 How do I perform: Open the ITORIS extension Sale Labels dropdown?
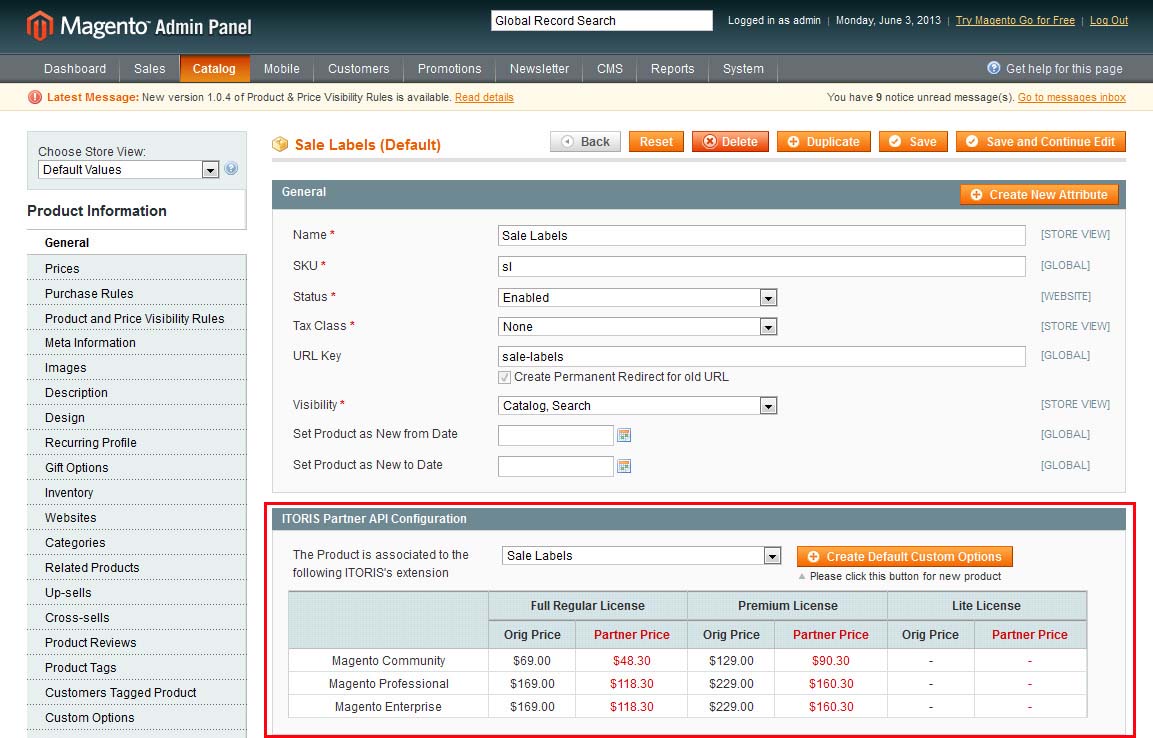click(x=641, y=556)
